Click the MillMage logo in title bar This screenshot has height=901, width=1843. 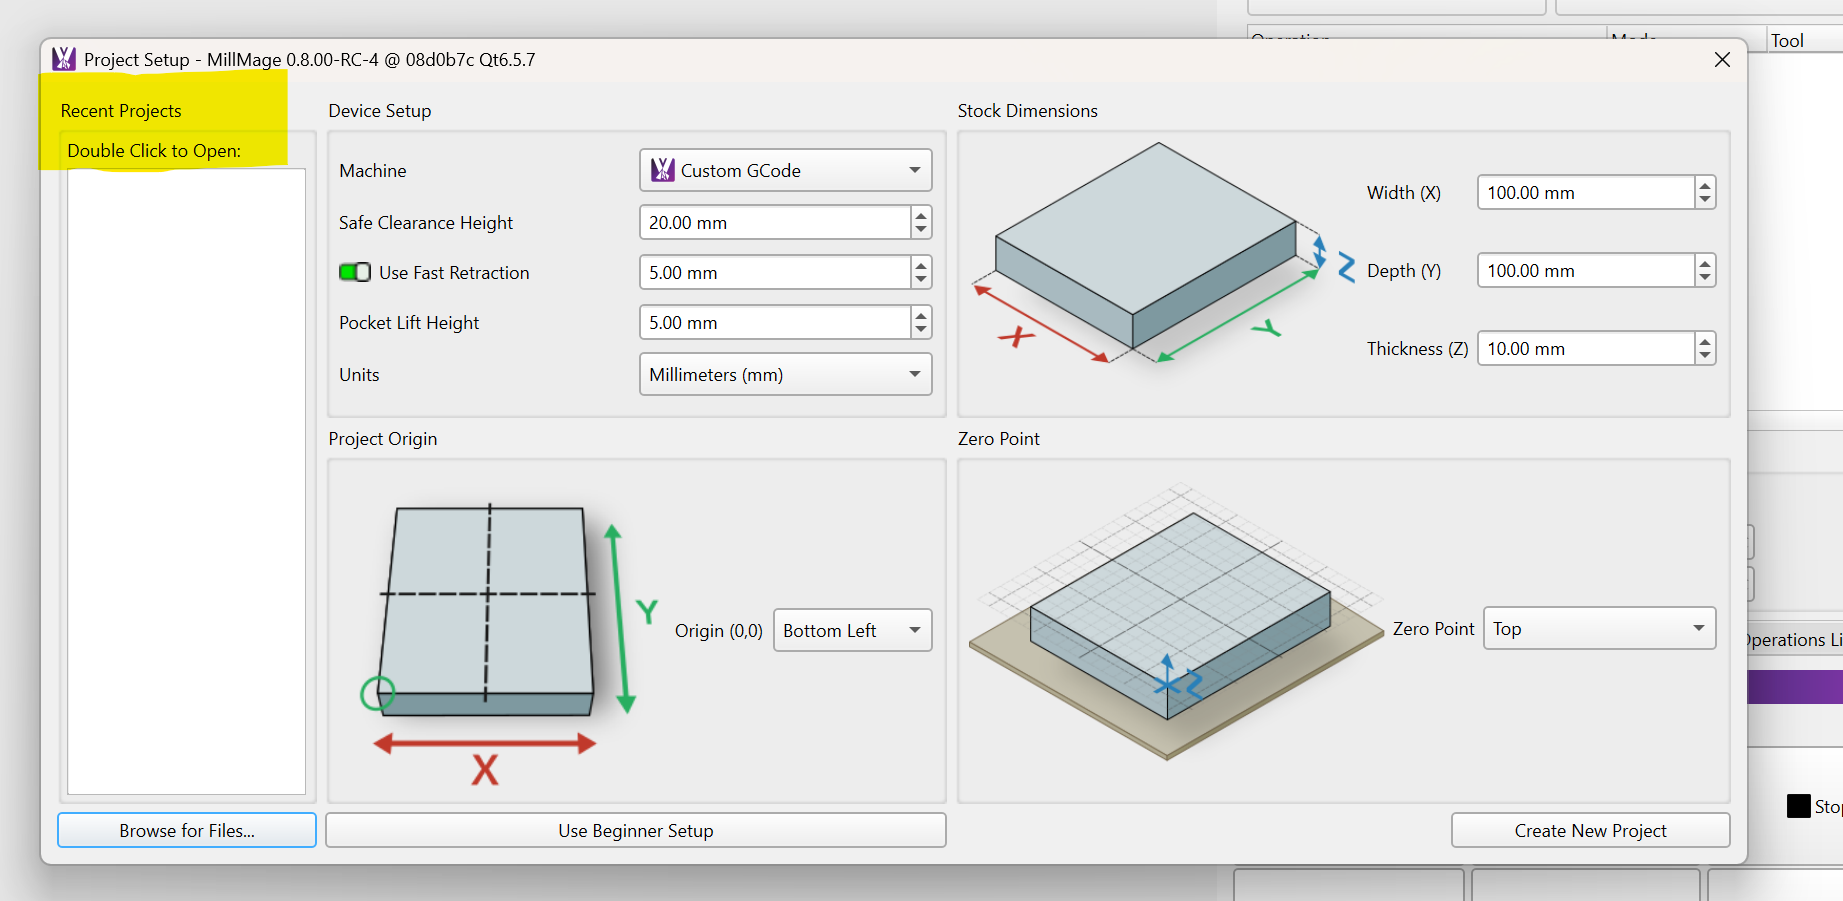tap(64, 59)
